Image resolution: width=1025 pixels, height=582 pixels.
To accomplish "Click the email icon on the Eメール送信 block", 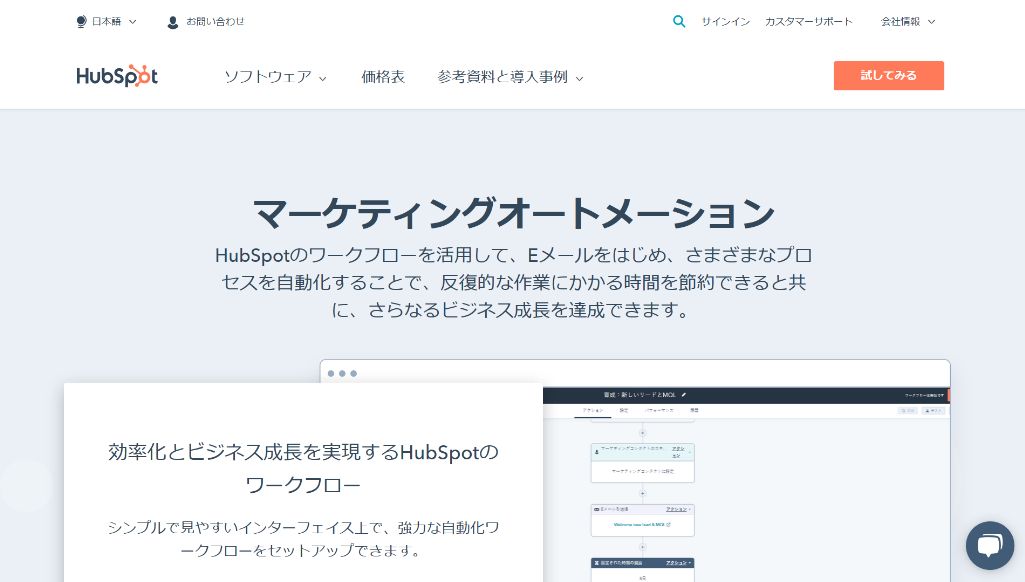I will [596, 509].
